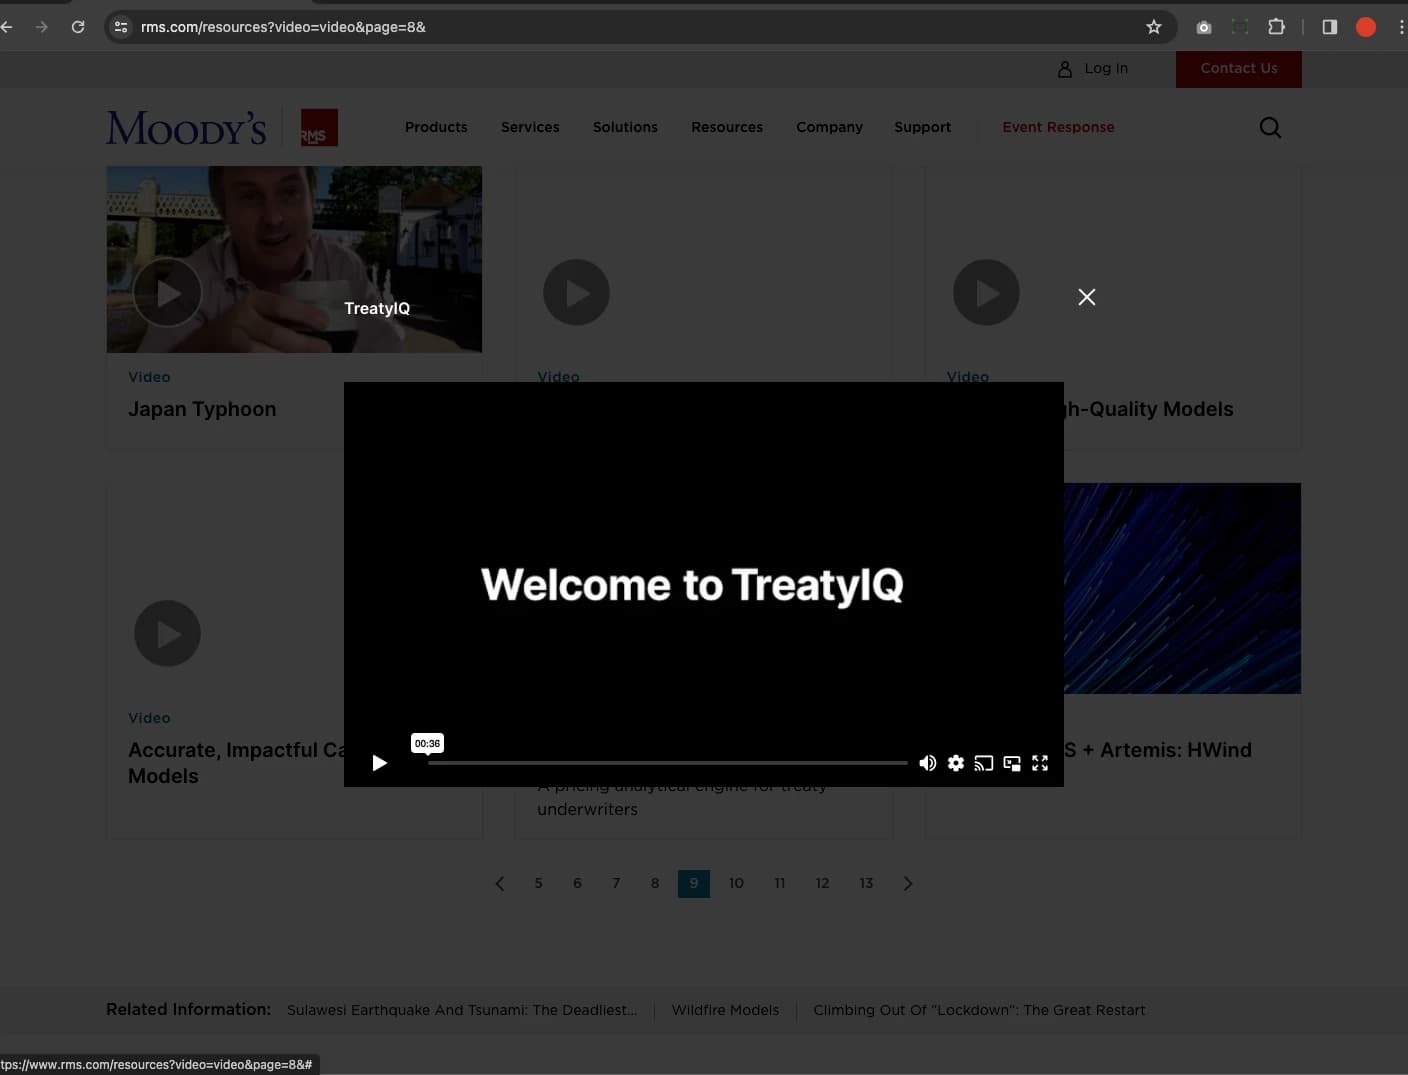
Task: Go to page 7
Action: click(616, 883)
